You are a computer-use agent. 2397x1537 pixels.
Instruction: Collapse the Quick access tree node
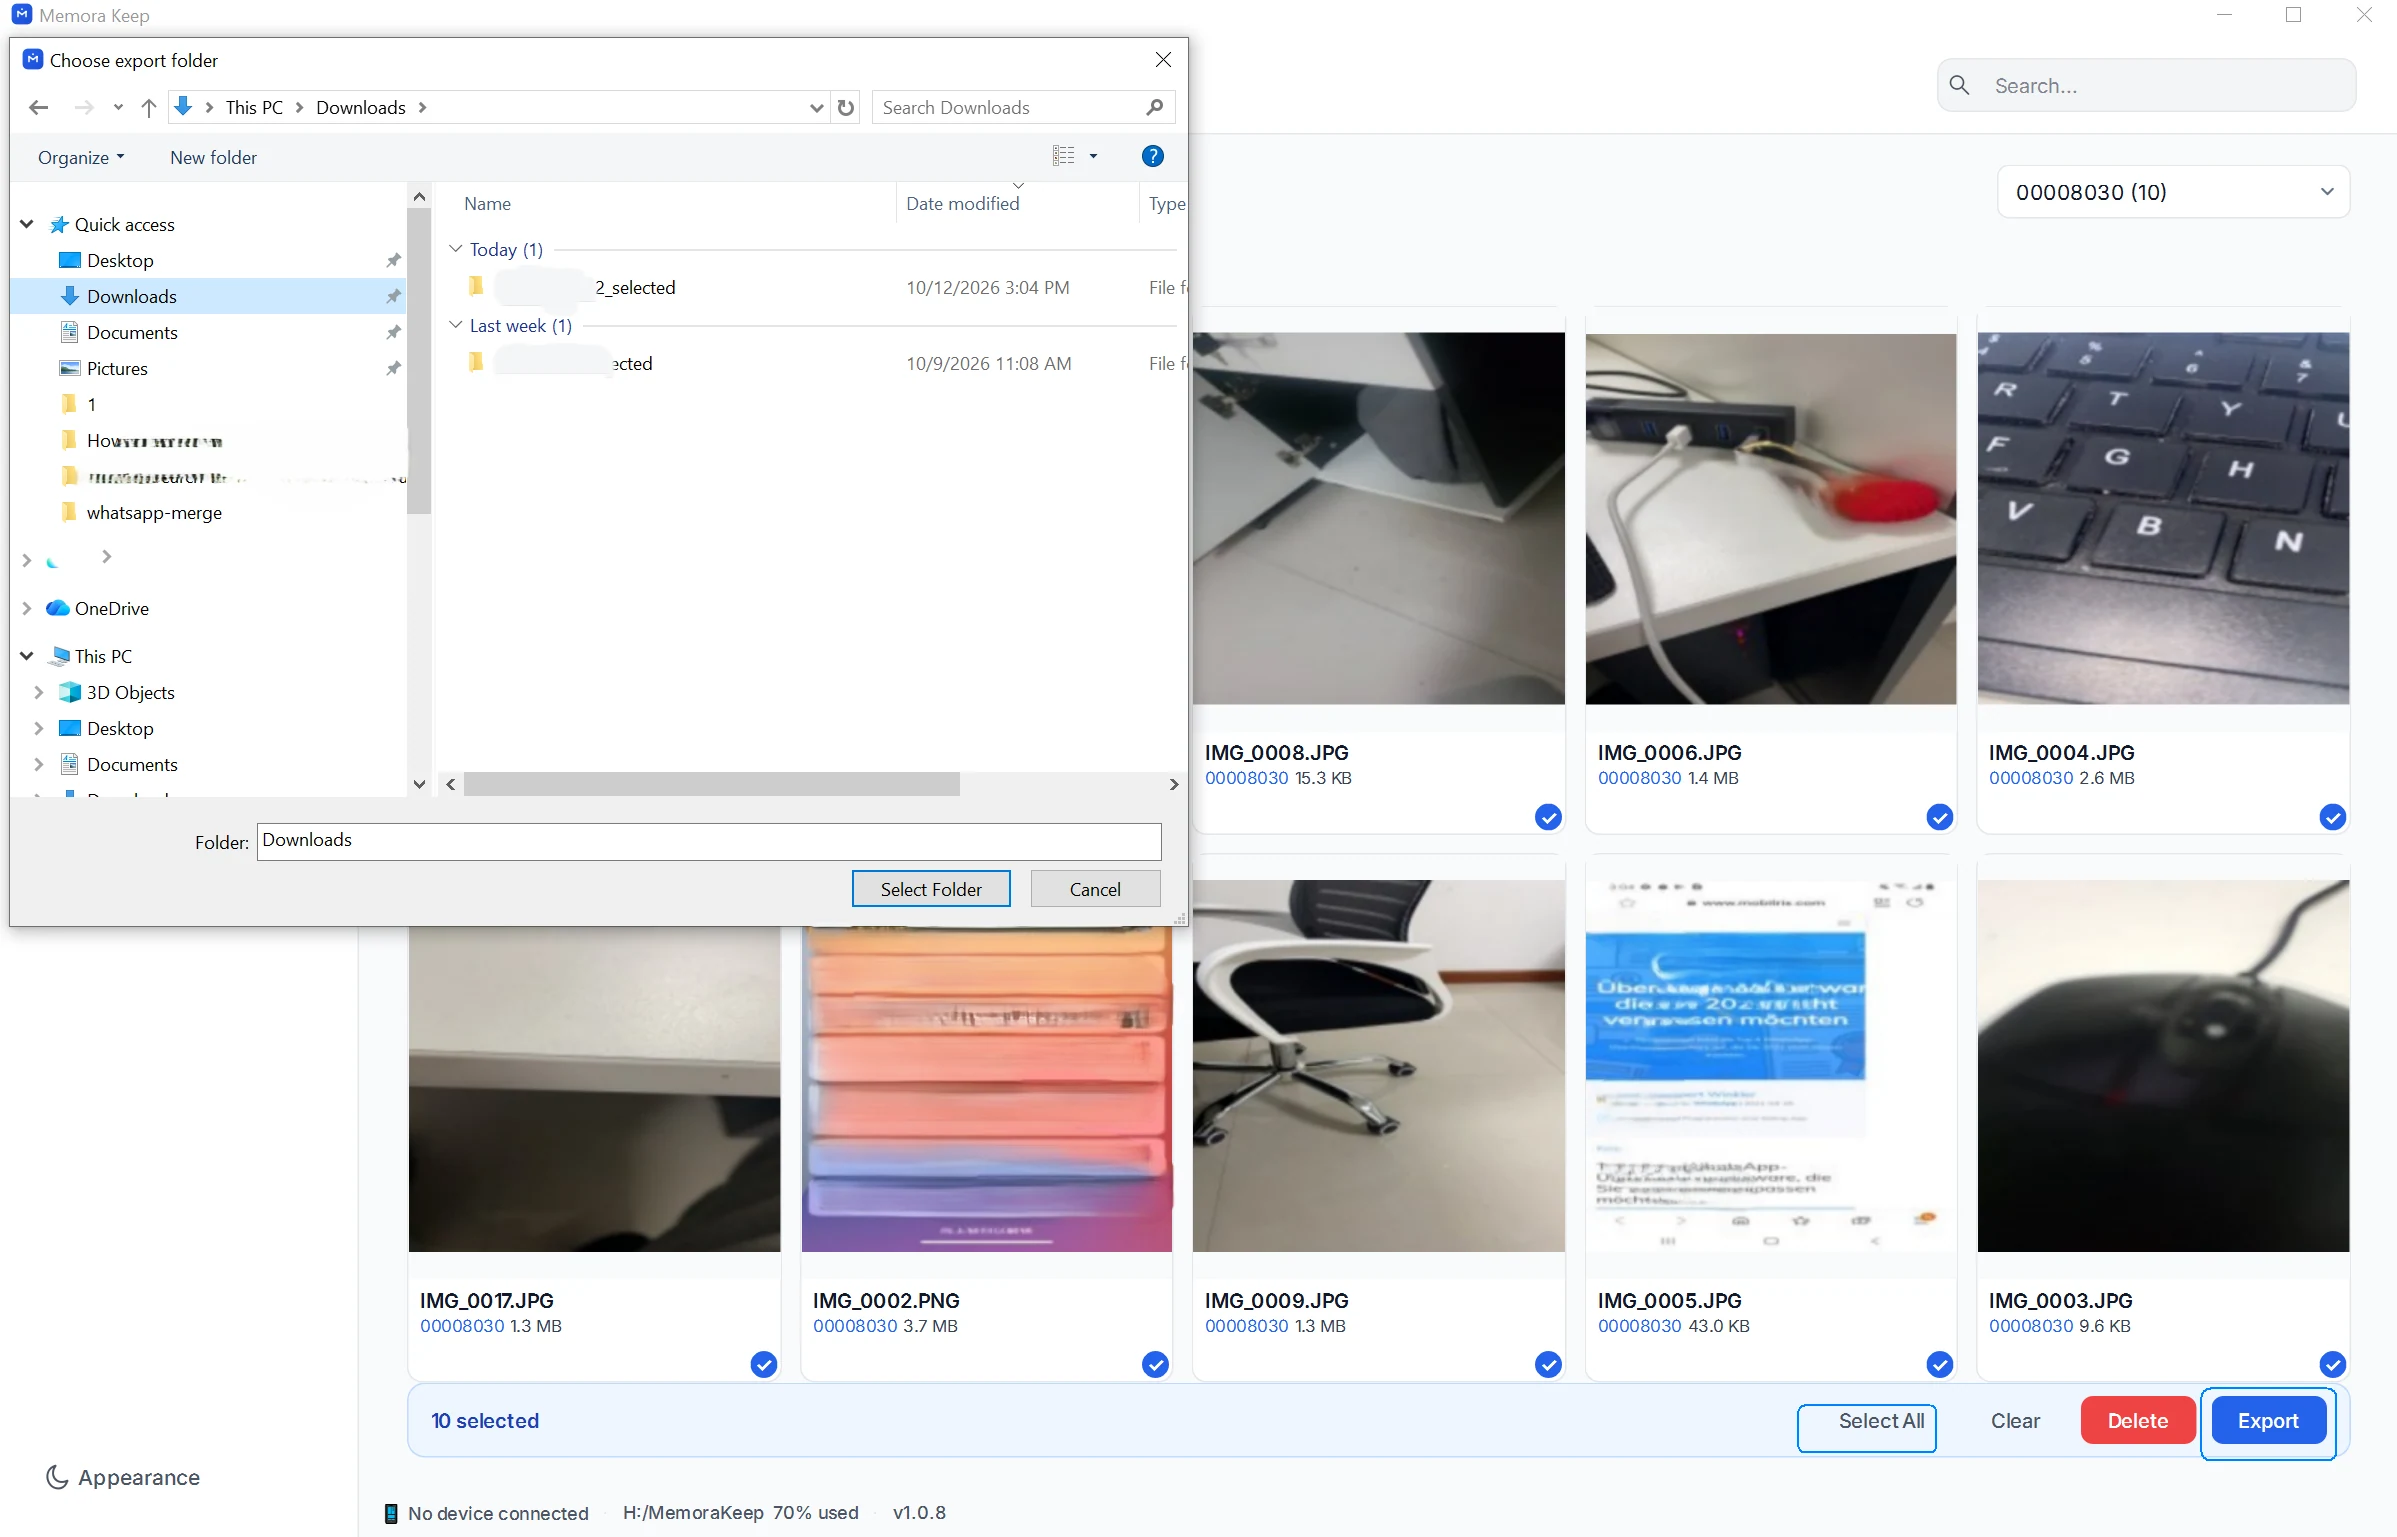click(27, 224)
